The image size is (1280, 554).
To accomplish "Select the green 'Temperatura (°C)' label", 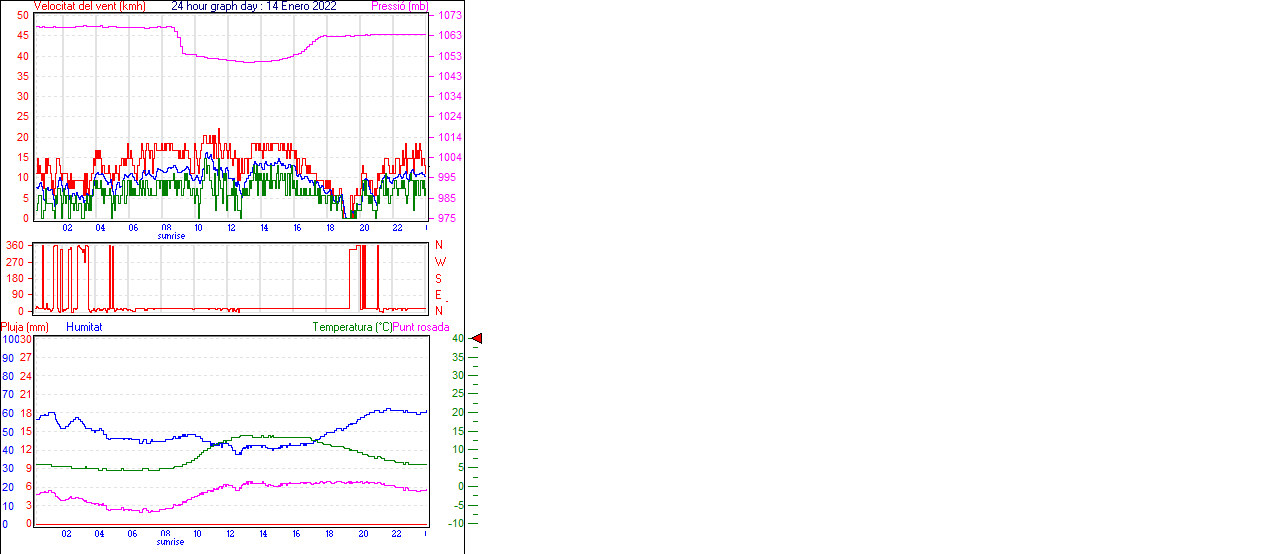I will tap(352, 327).
